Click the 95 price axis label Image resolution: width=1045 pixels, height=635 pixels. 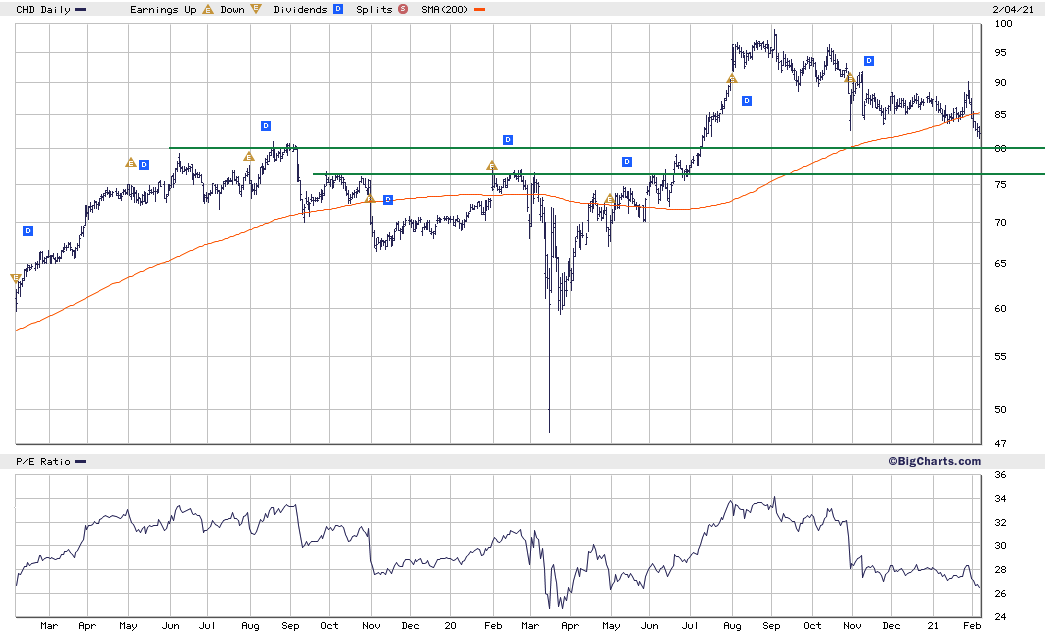click(x=1000, y=53)
